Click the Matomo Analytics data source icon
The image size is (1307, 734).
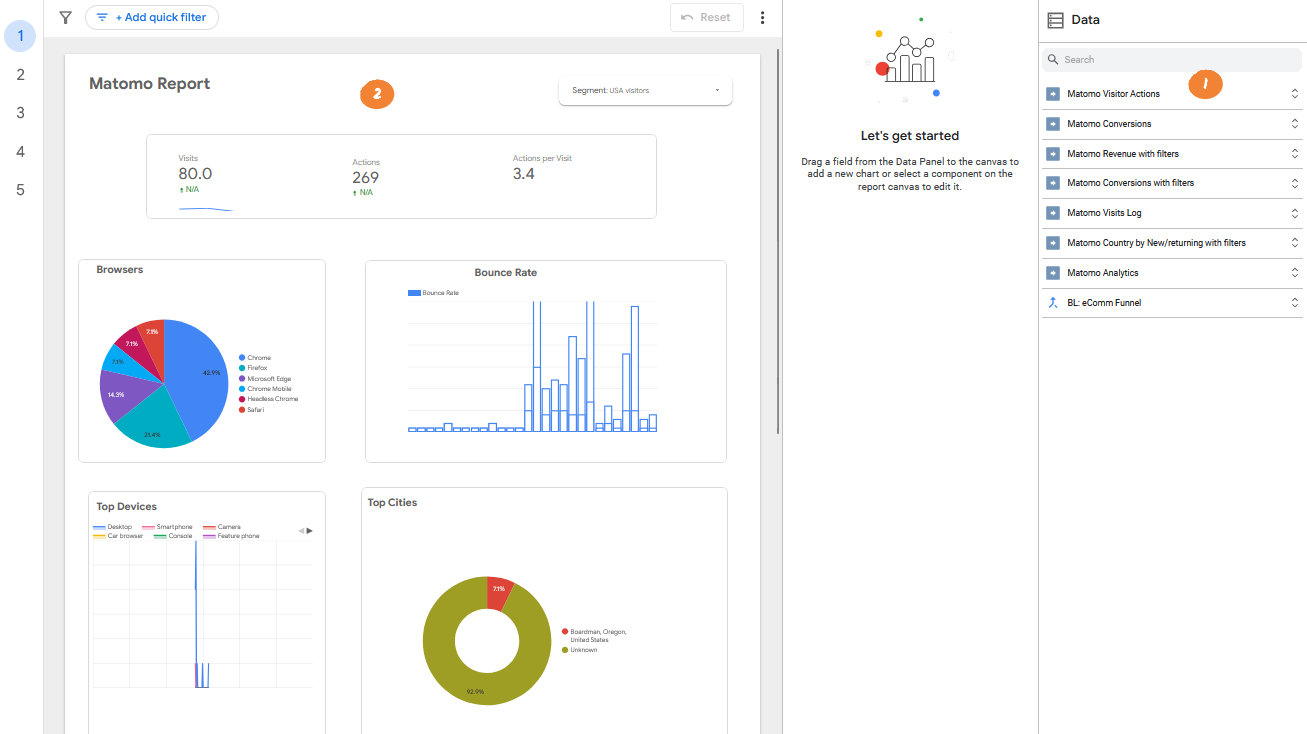[1053, 273]
